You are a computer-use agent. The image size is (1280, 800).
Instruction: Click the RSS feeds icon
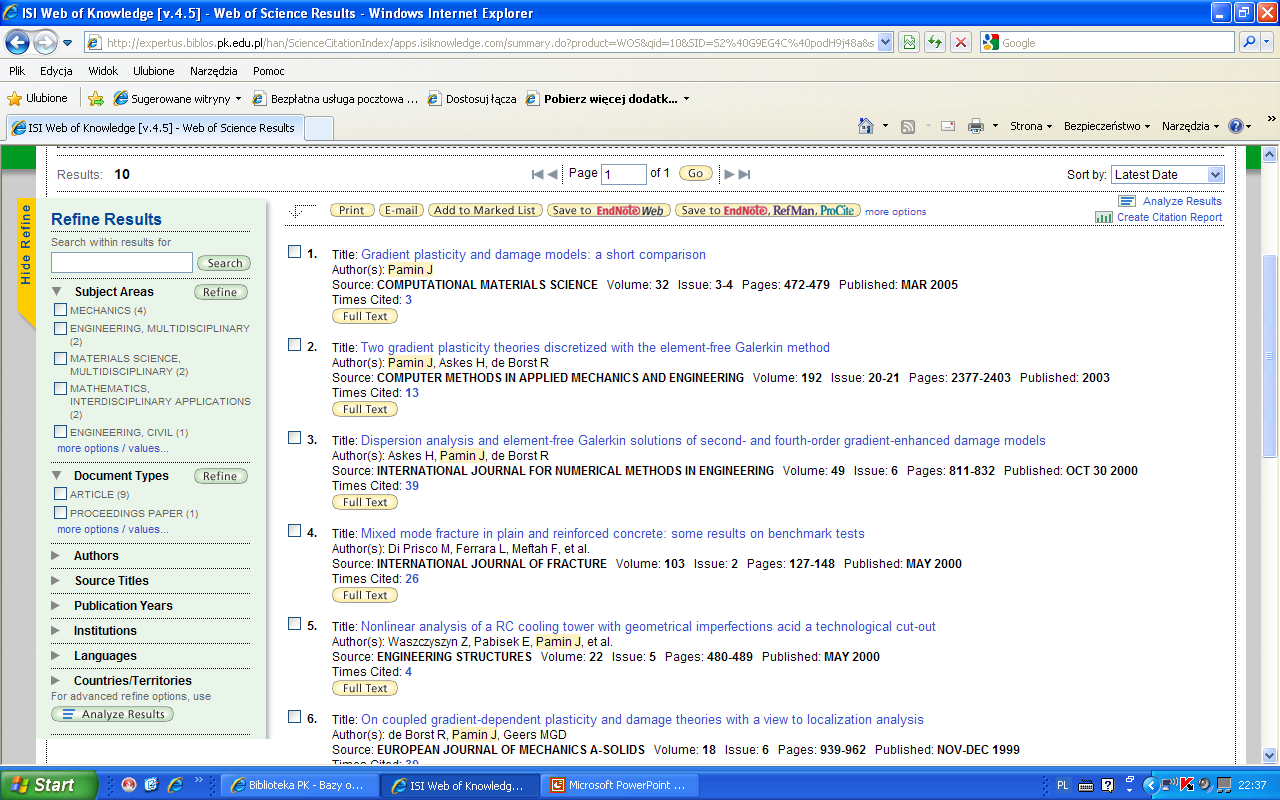908,126
